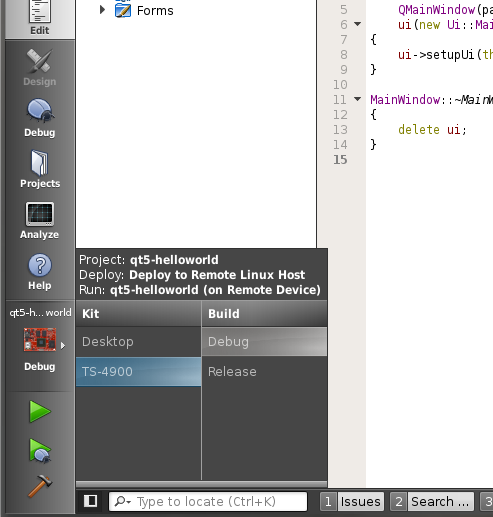The image size is (493, 517).
Task: Open the Issues output pane
Action: click(x=352, y=502)
